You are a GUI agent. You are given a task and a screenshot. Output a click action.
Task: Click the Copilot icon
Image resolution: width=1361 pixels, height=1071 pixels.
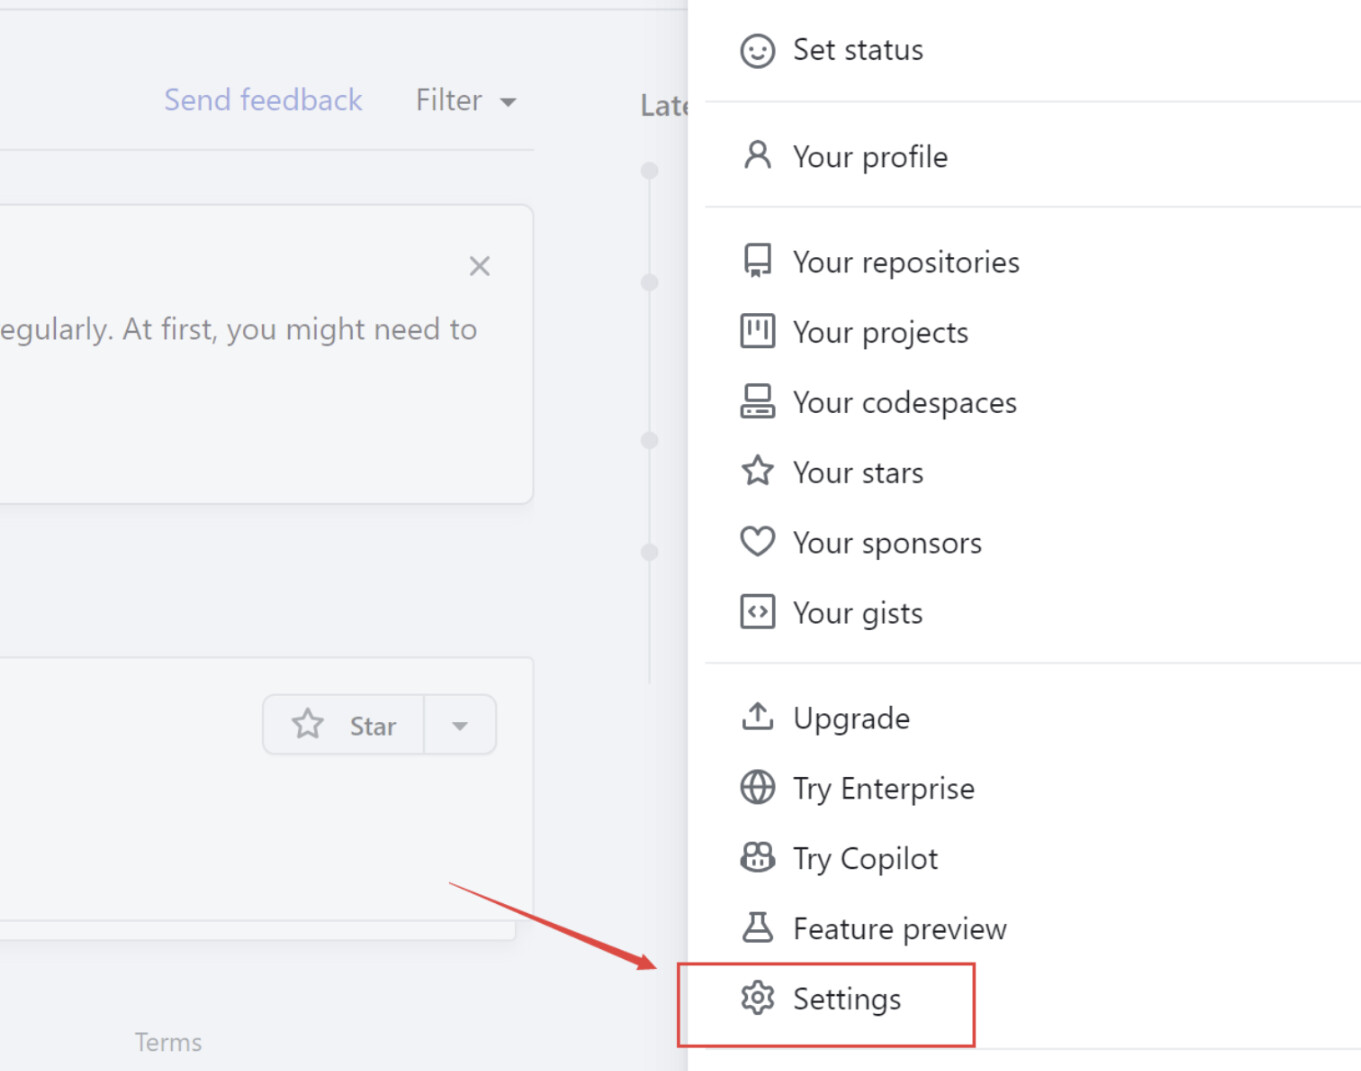pos(757,857)
